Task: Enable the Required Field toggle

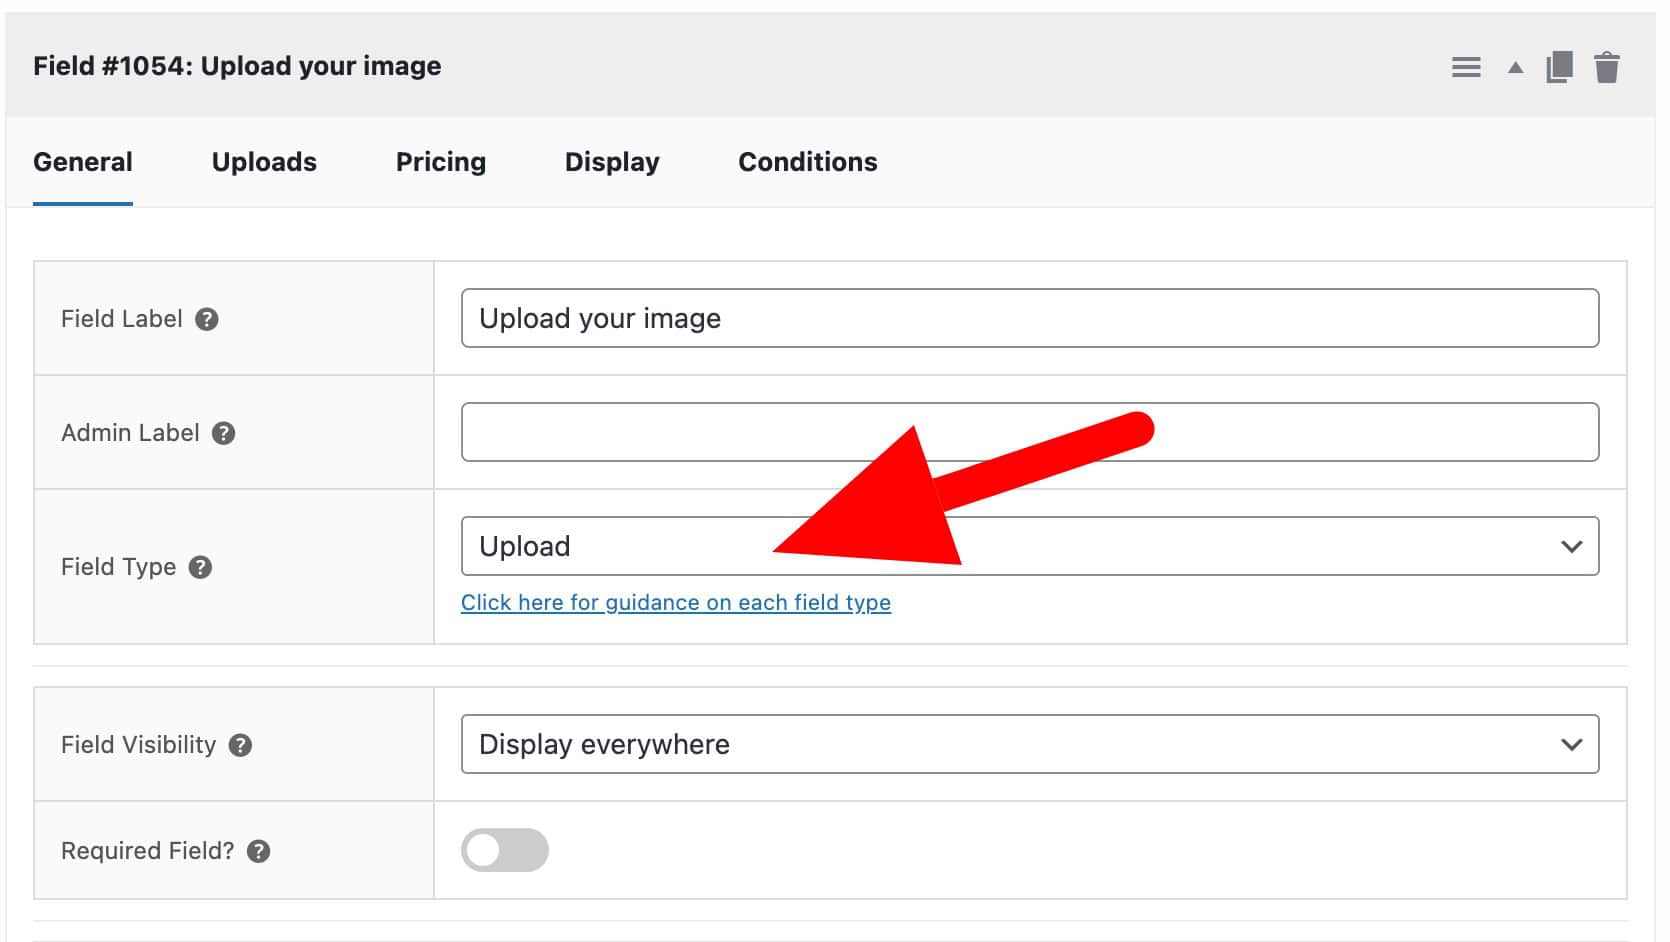Action: point(505,850)
